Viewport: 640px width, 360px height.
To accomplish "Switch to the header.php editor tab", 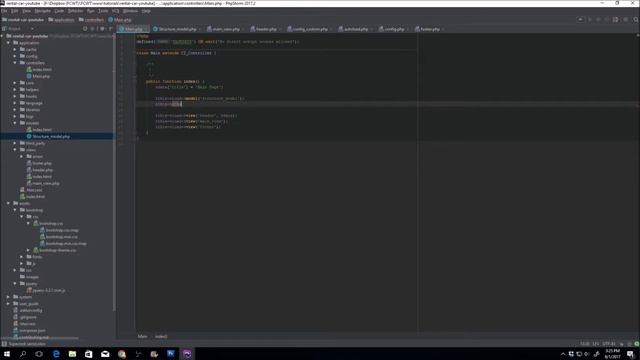I will (x=264, y=29).
